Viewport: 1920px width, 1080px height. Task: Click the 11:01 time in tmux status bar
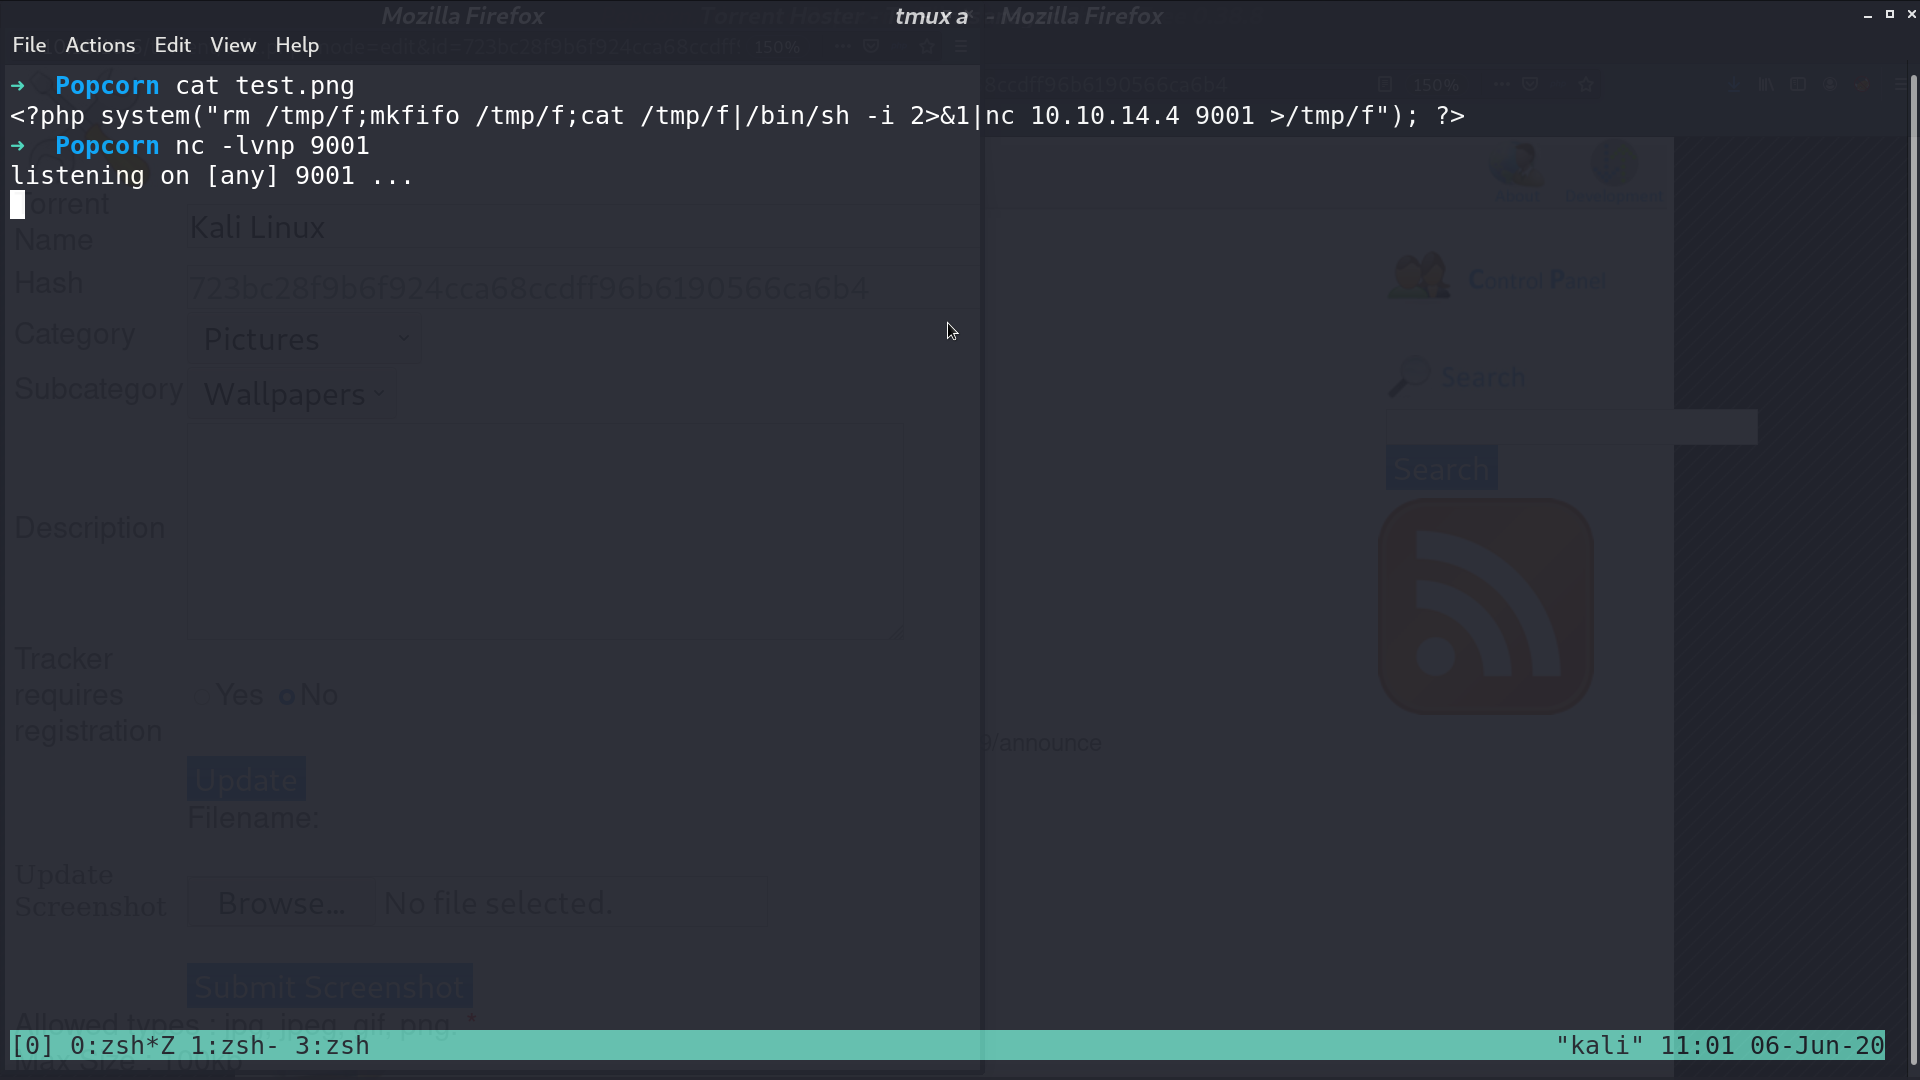tap(1697, 1046)
